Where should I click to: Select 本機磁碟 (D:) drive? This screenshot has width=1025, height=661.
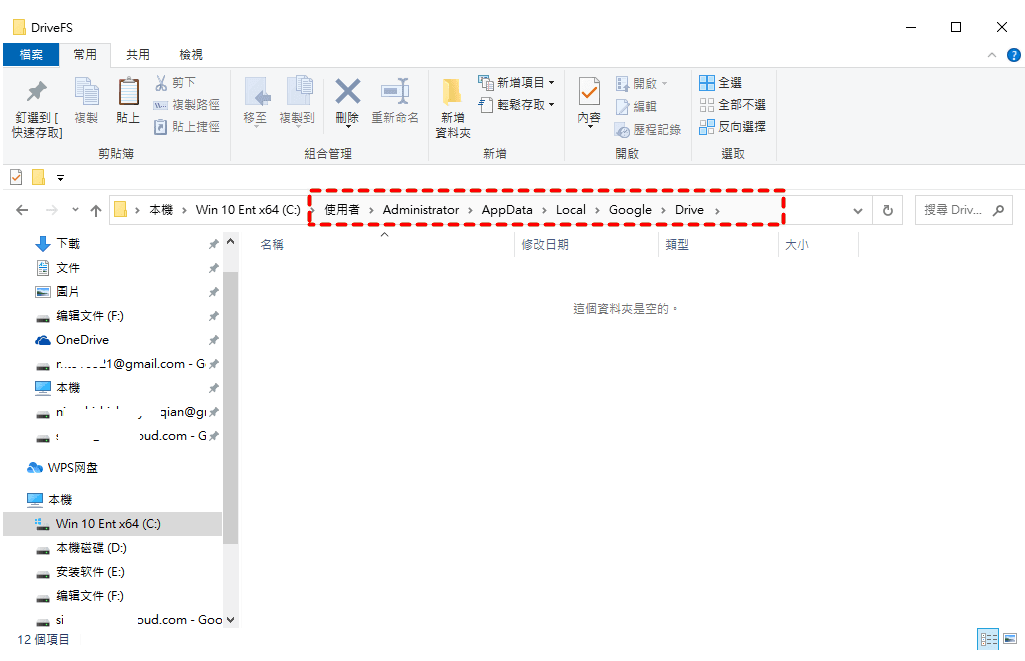(92, 548)
